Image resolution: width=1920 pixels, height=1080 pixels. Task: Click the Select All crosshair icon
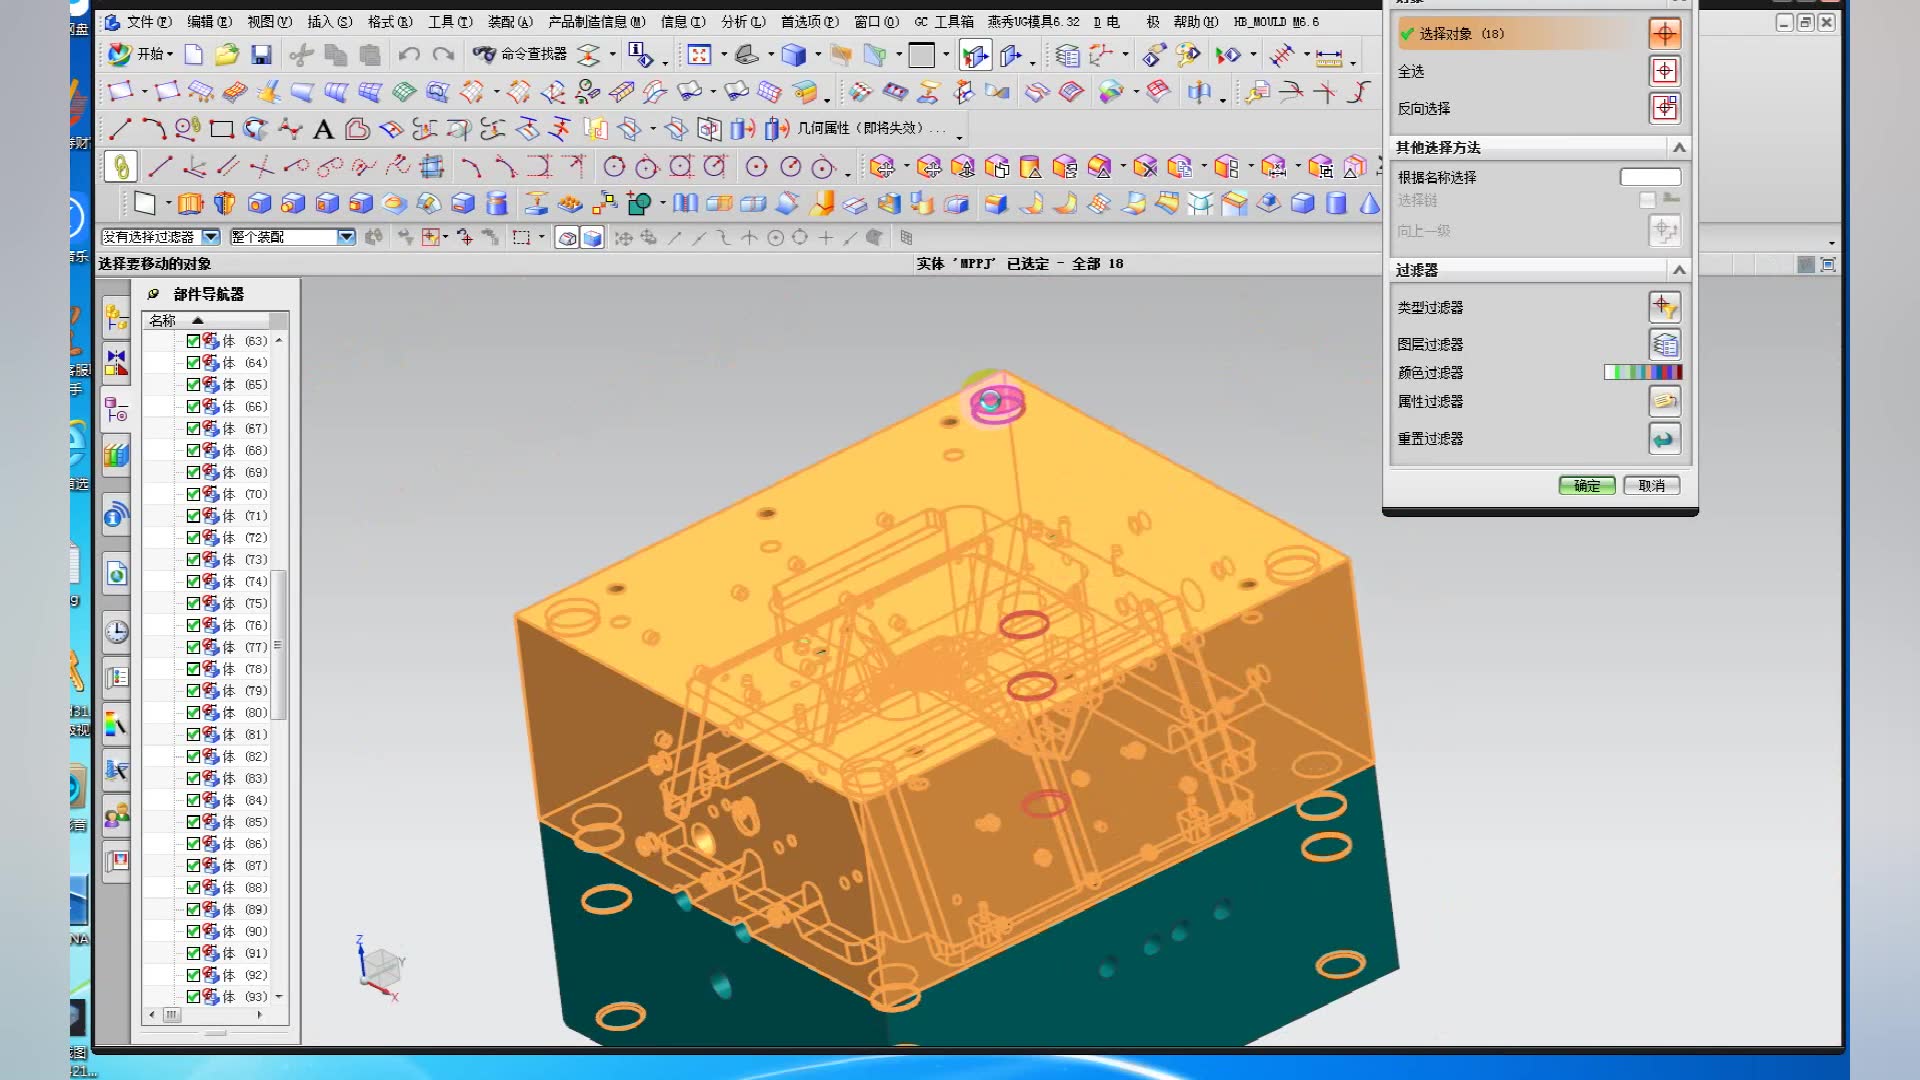[1664, 71]
